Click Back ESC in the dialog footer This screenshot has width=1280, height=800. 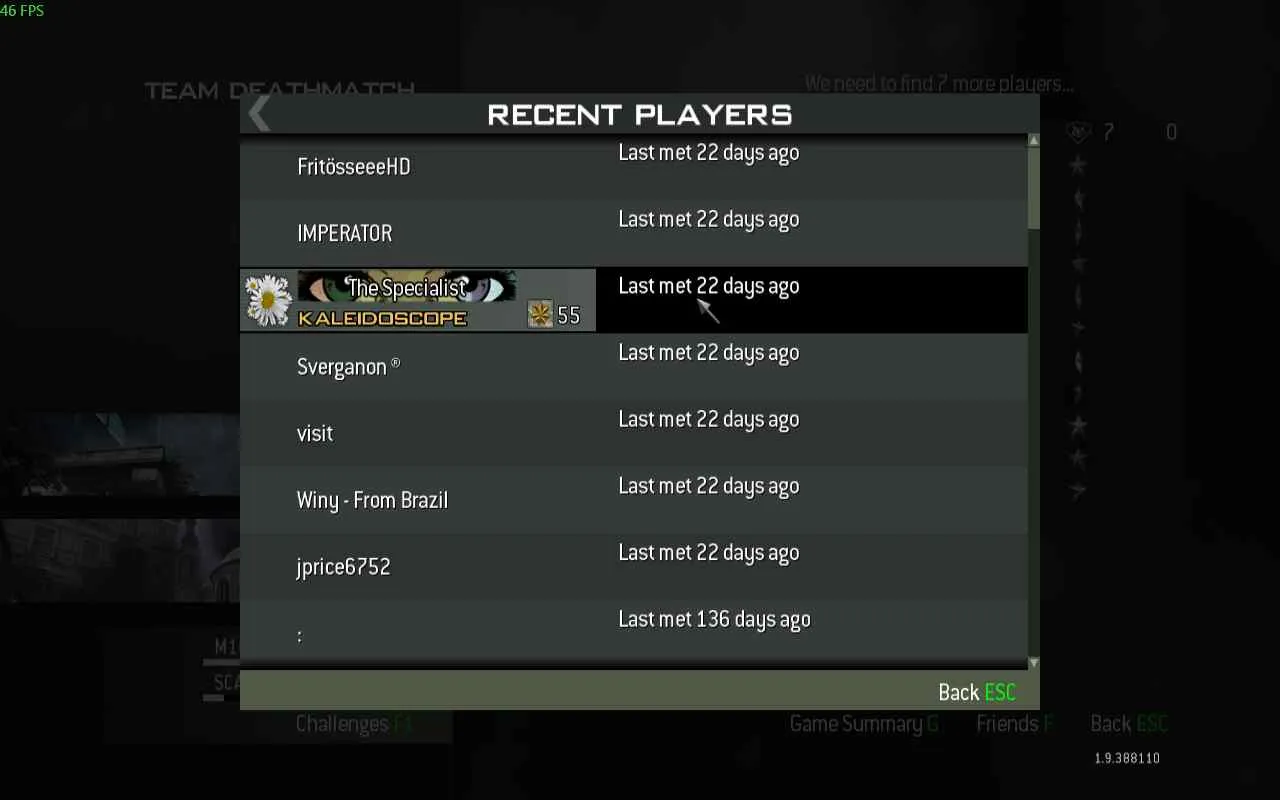[x=977, y=692]
